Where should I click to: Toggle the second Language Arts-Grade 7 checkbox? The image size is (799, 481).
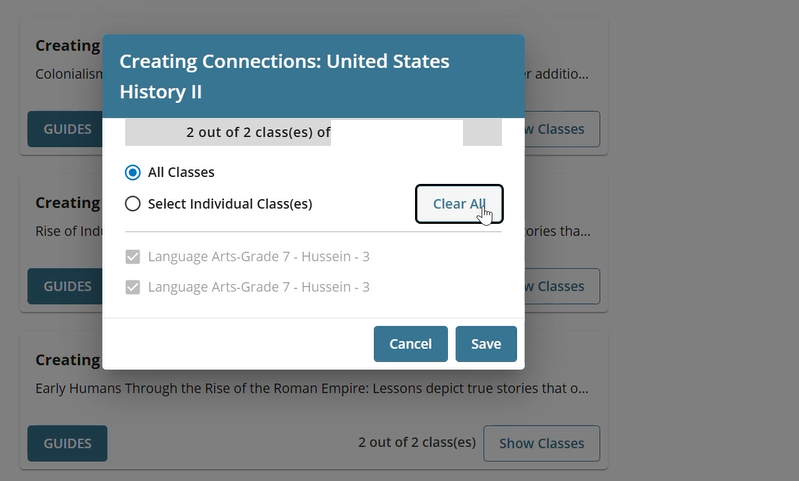(x=133, y=287)
